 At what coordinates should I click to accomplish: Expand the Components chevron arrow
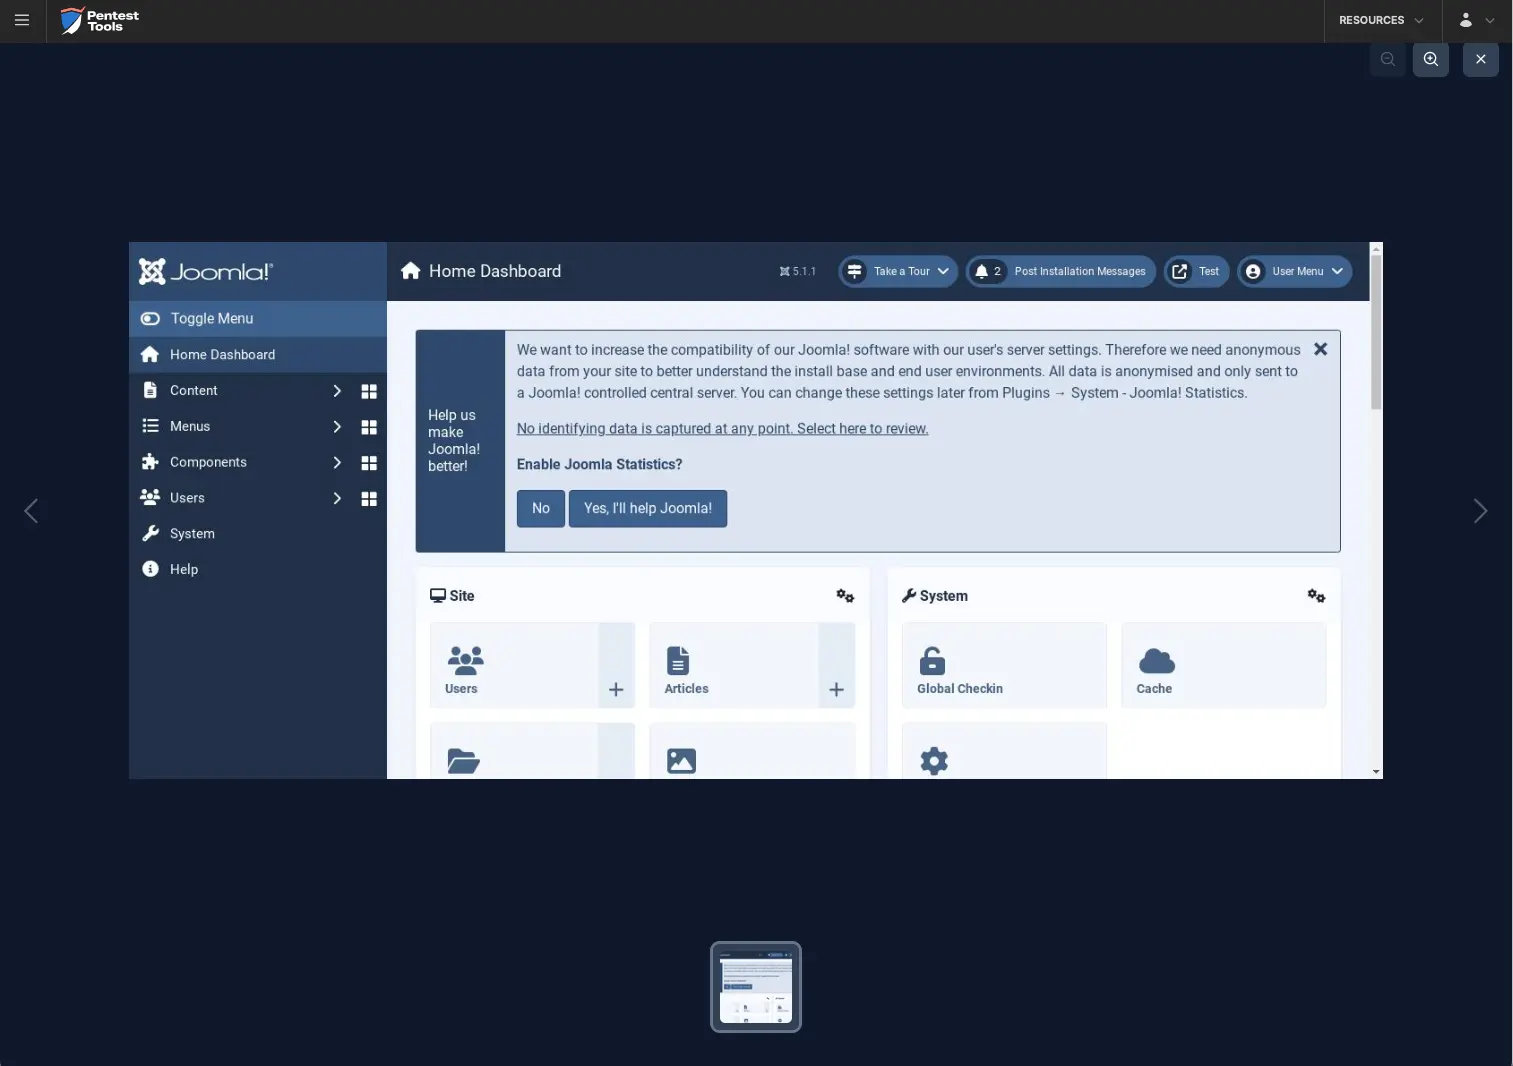pyautogui.click(x=337, y=463)
